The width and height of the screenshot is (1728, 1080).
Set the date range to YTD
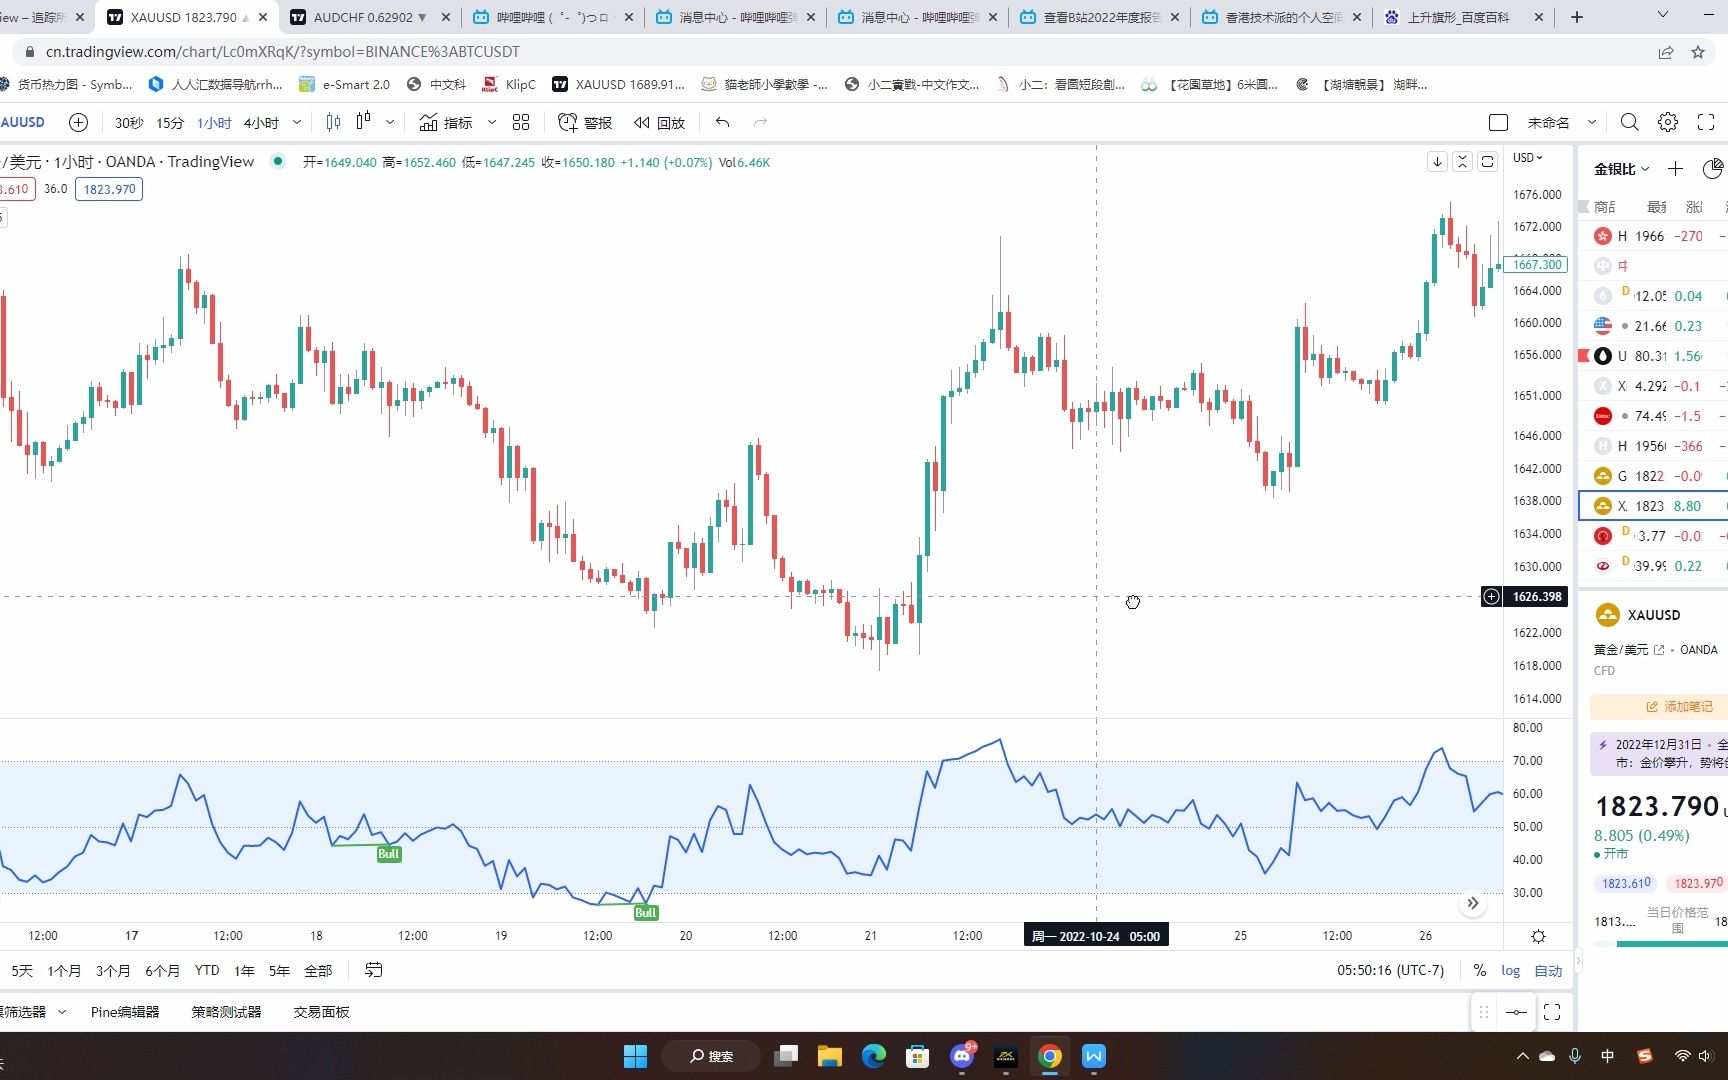coord(207,970)
